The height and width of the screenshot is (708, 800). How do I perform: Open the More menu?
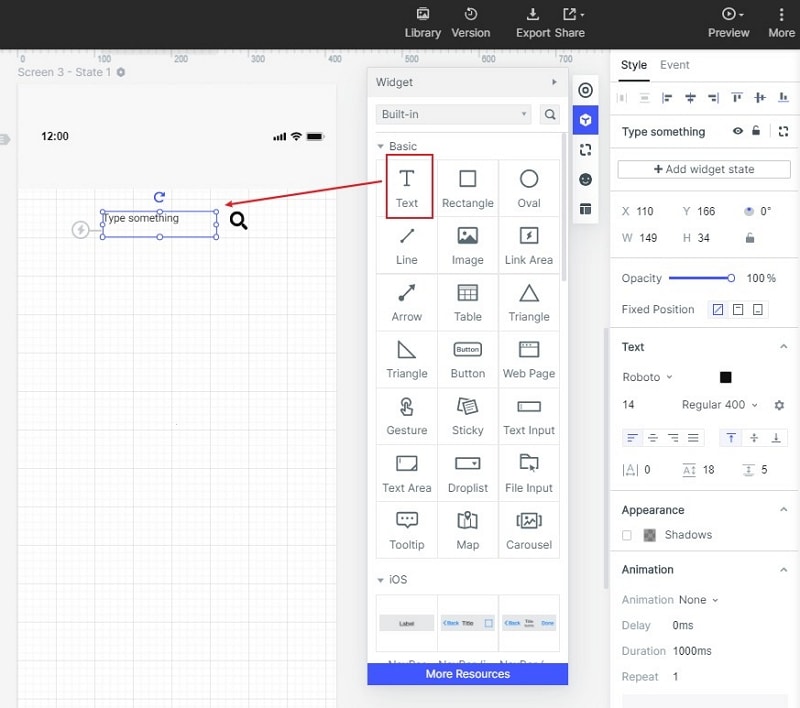(x=781, y=23)
